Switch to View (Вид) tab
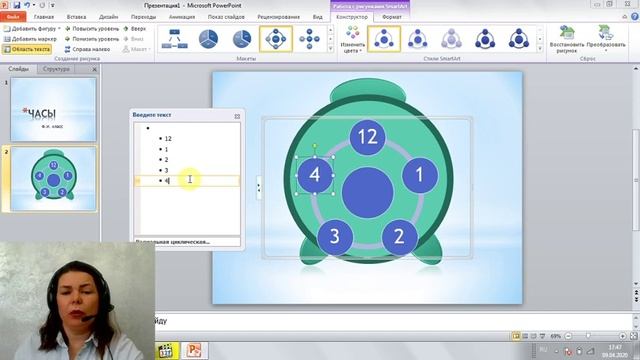Viewport: 640px width, 360px height. (x=318, y=17)
